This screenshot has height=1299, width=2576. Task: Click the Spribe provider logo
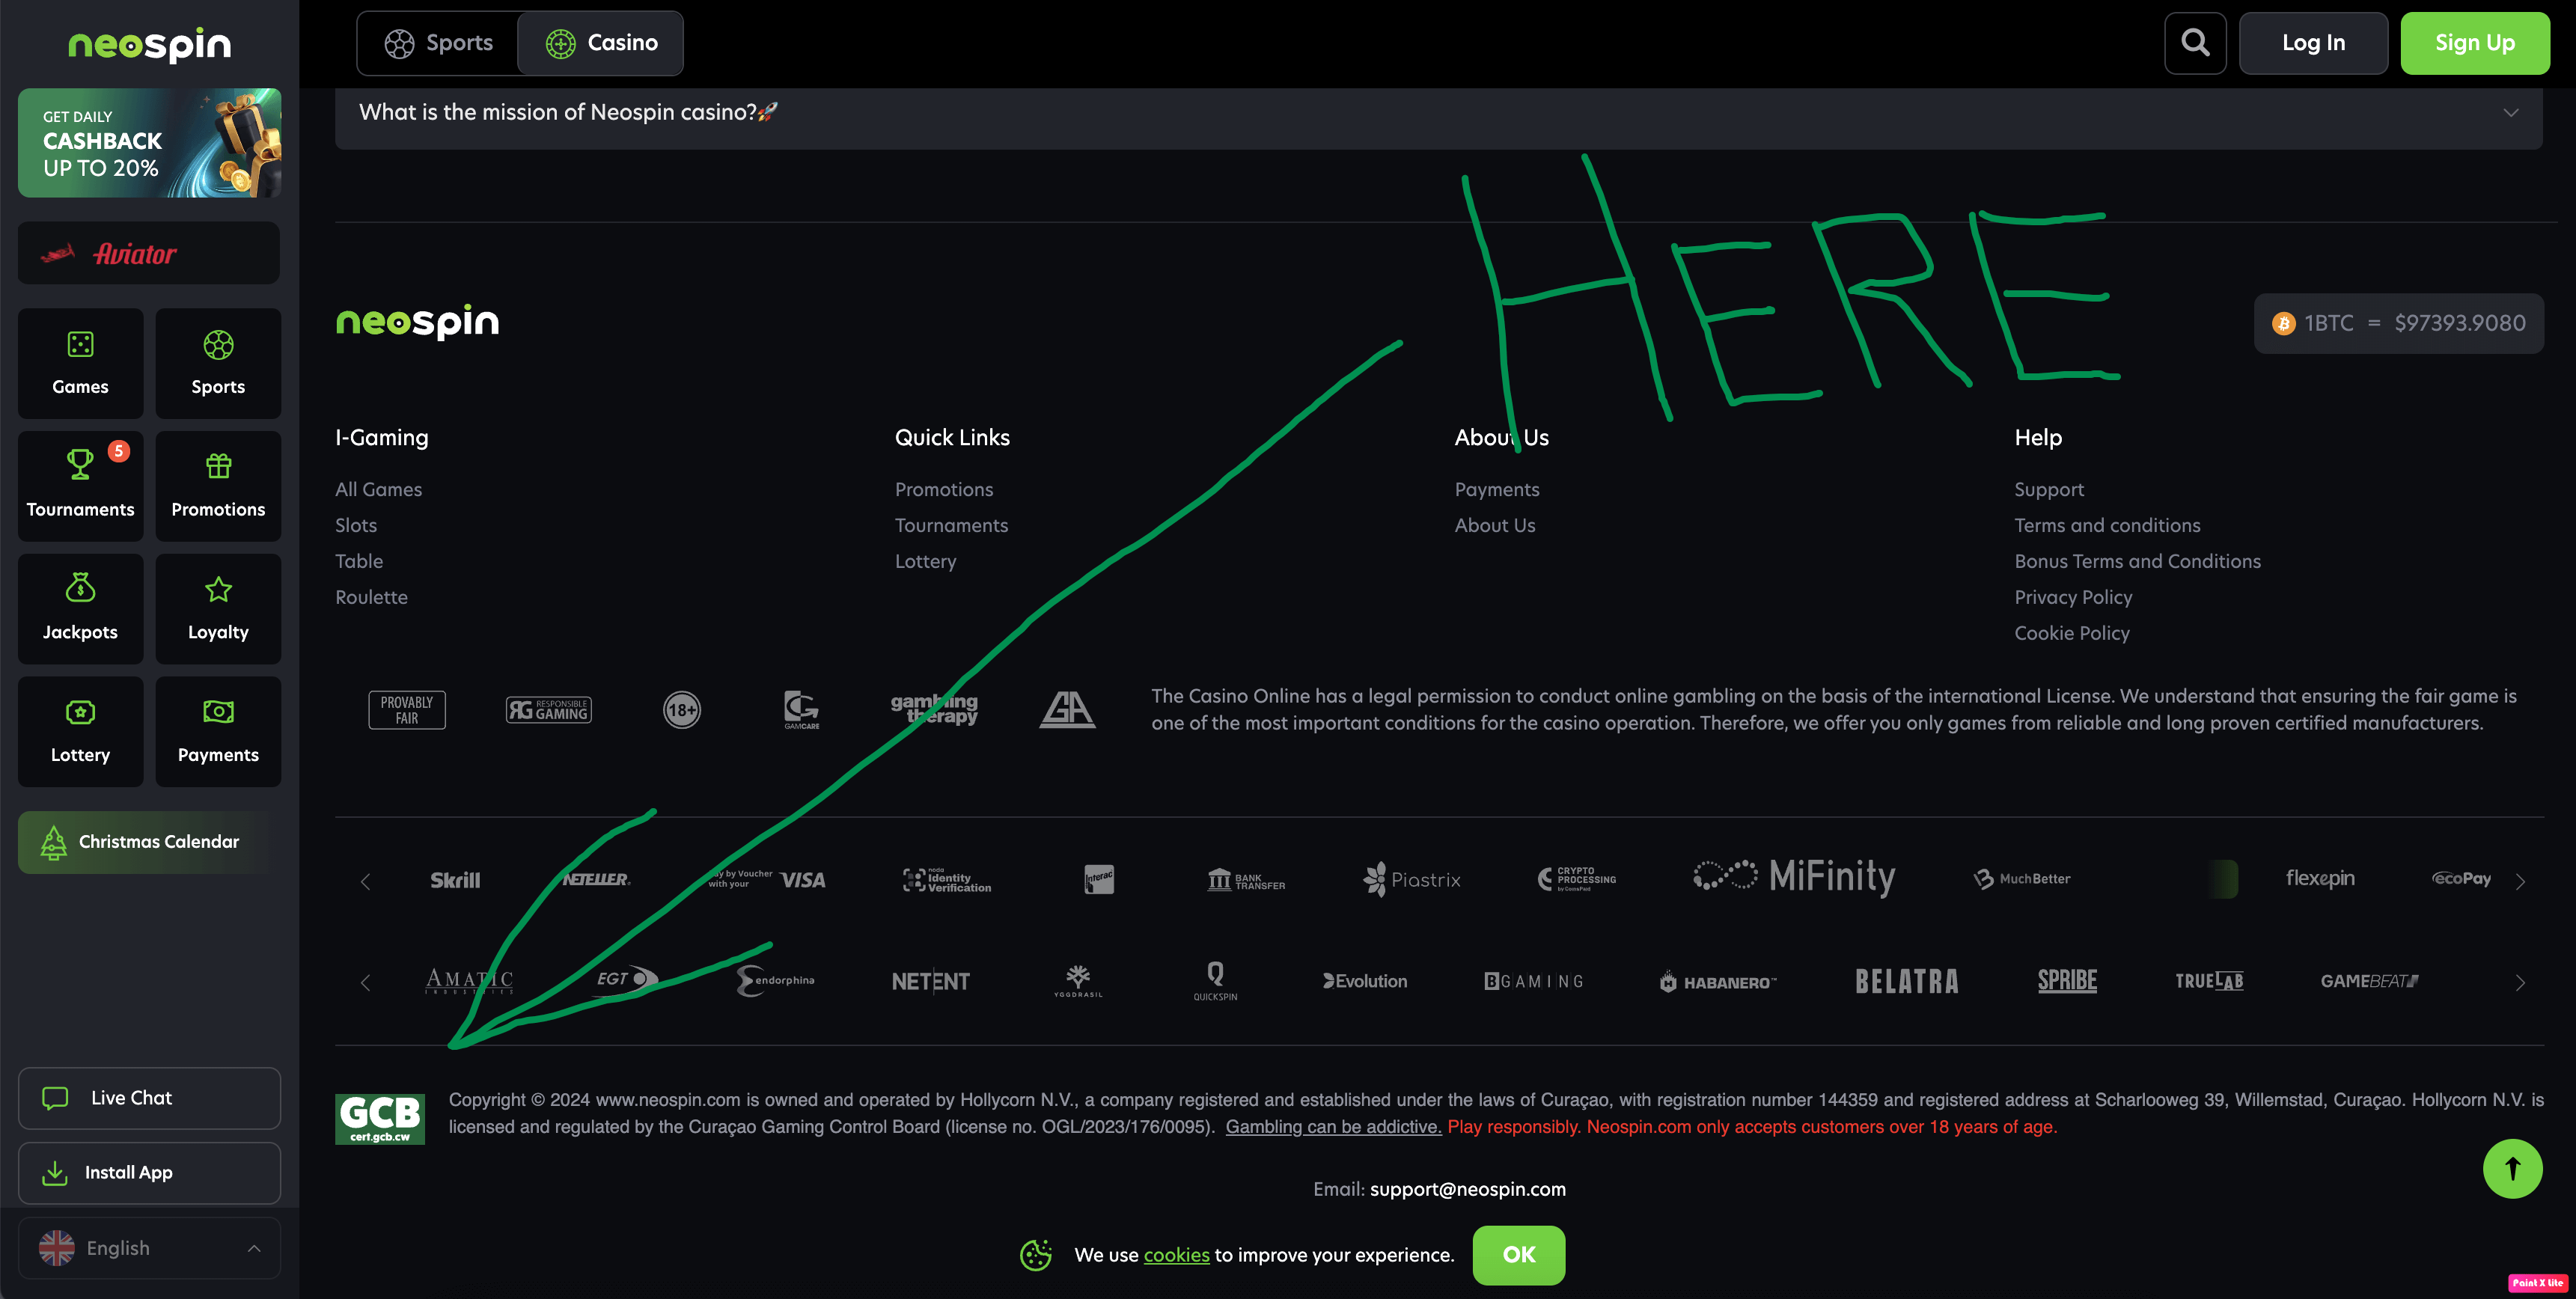2067,981
